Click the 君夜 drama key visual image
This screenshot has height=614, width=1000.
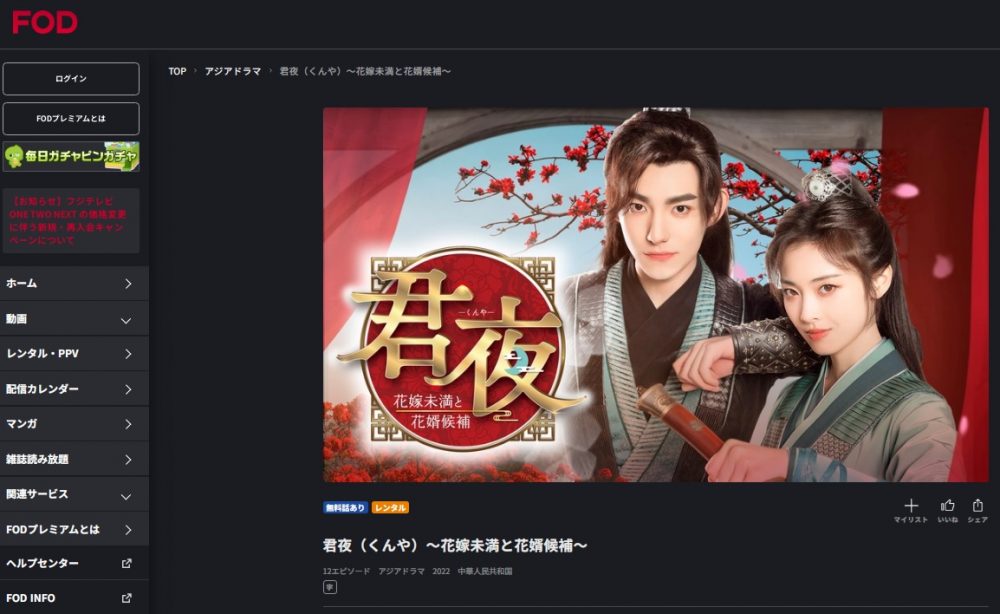click(x=656, y=295)
